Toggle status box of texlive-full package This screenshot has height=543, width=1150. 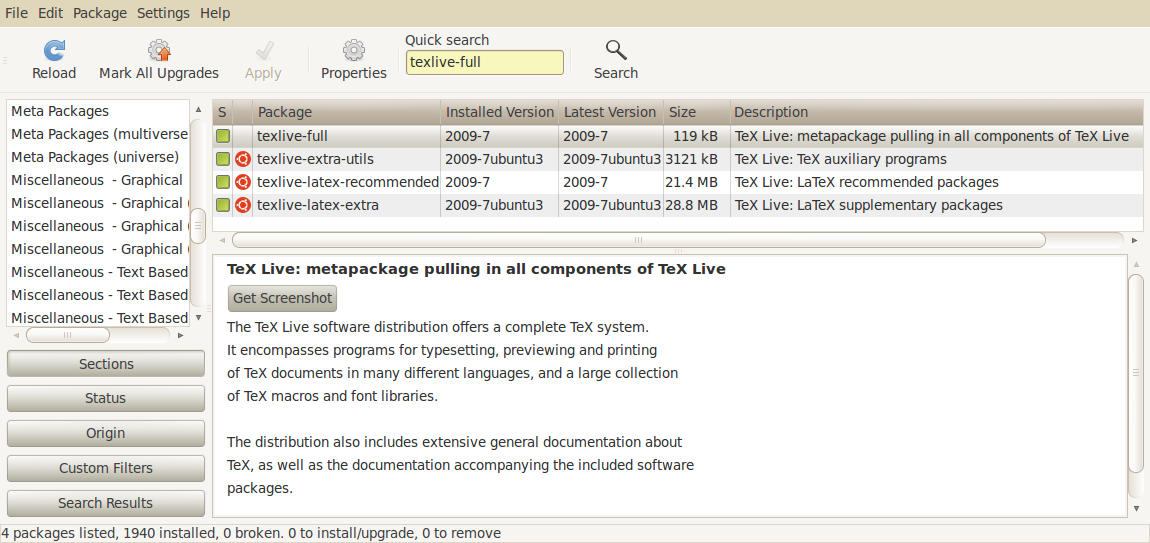pos(223,136)
